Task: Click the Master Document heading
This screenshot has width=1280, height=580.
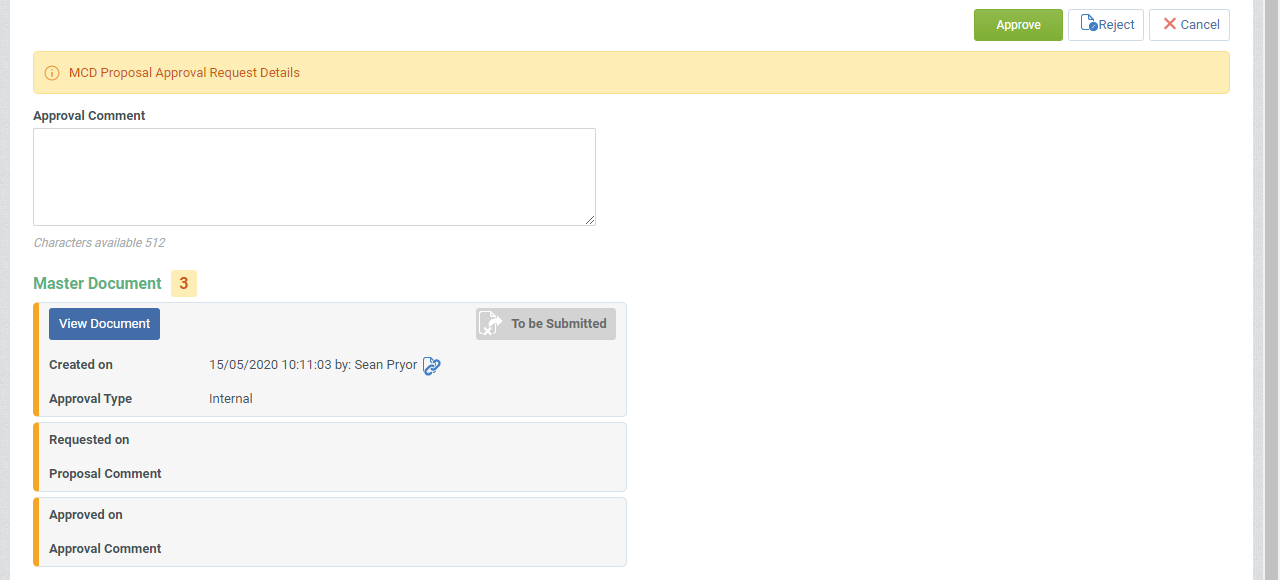Action: point(97,284)
